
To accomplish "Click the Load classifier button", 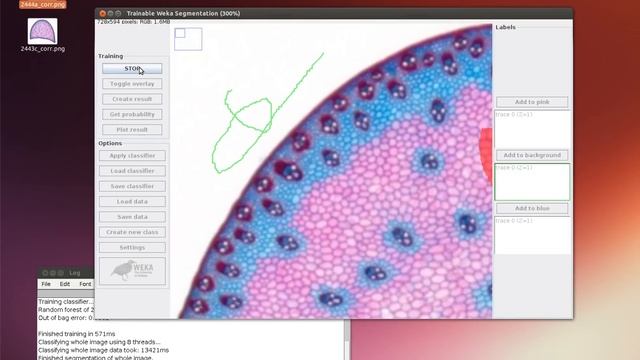I will [132, 171].
